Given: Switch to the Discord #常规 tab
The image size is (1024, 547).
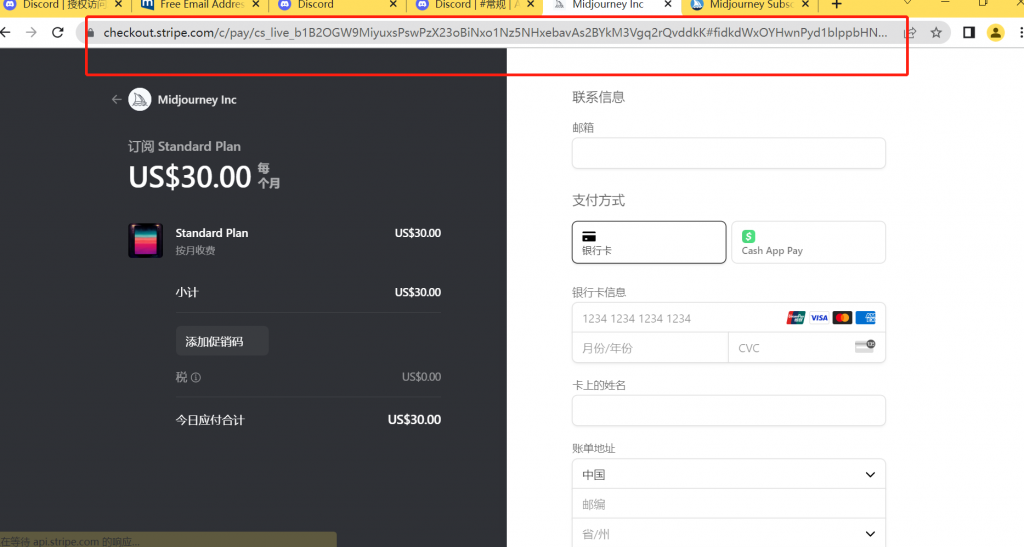Looking at the screenshot, I should (475, 5).
